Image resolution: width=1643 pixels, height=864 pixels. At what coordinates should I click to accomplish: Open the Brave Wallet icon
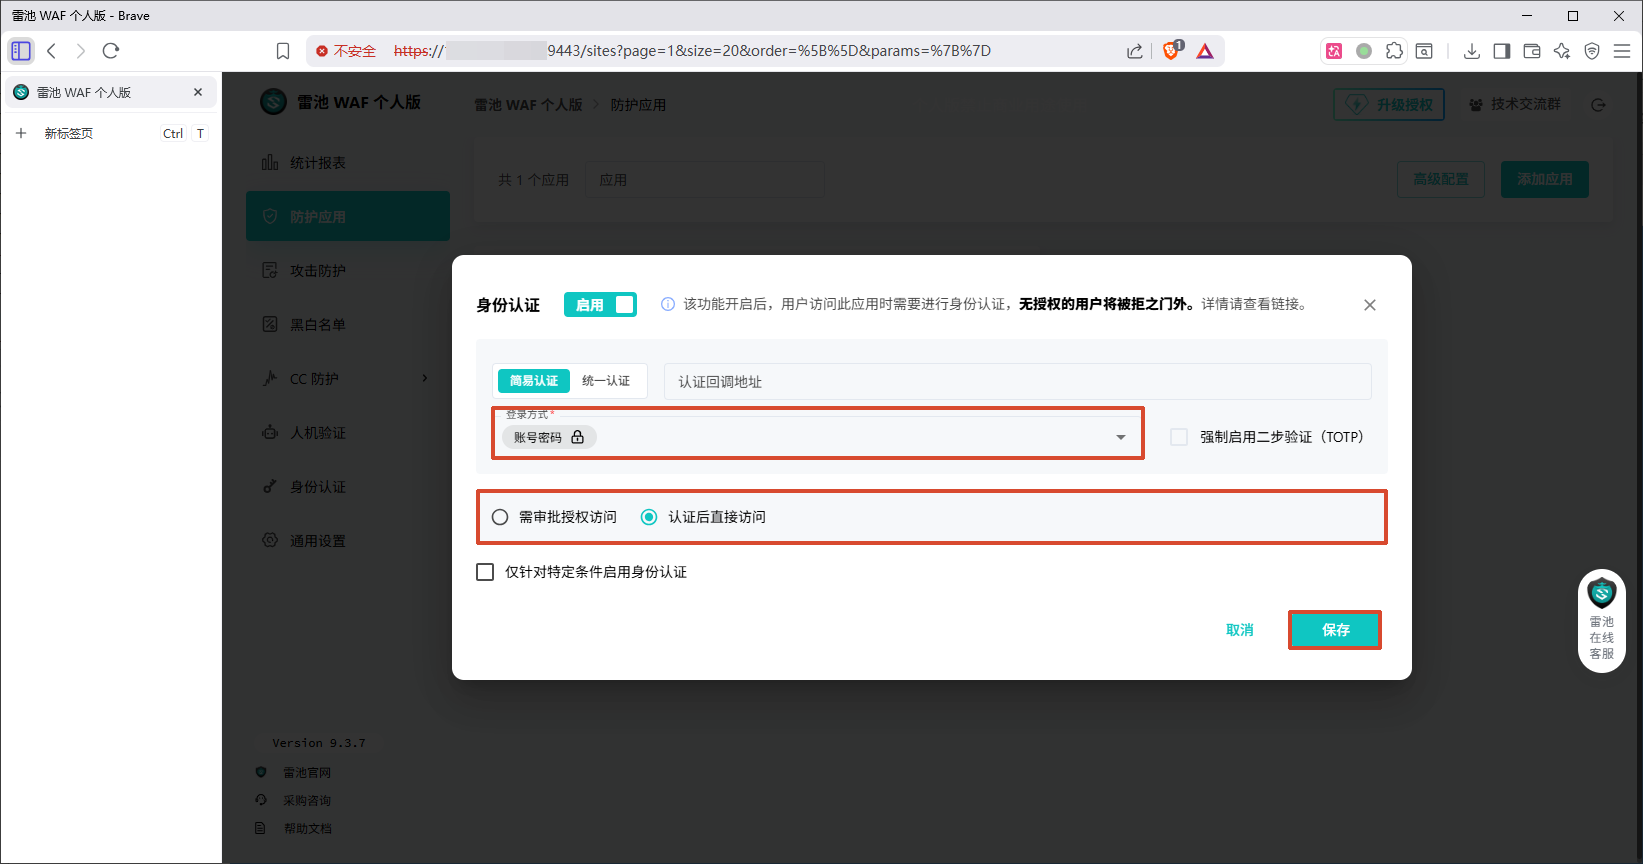tap(1532, 51)
